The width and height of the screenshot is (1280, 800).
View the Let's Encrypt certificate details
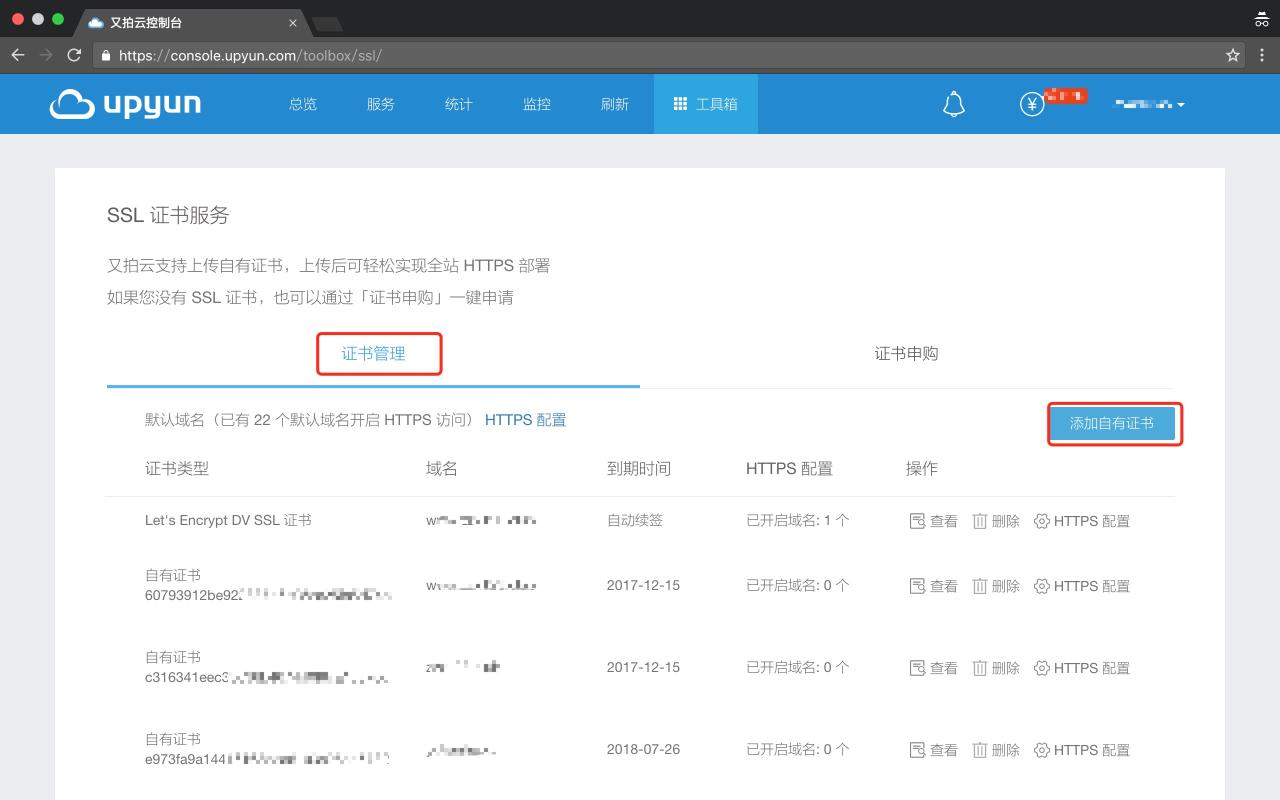click(x=933, y=521)
